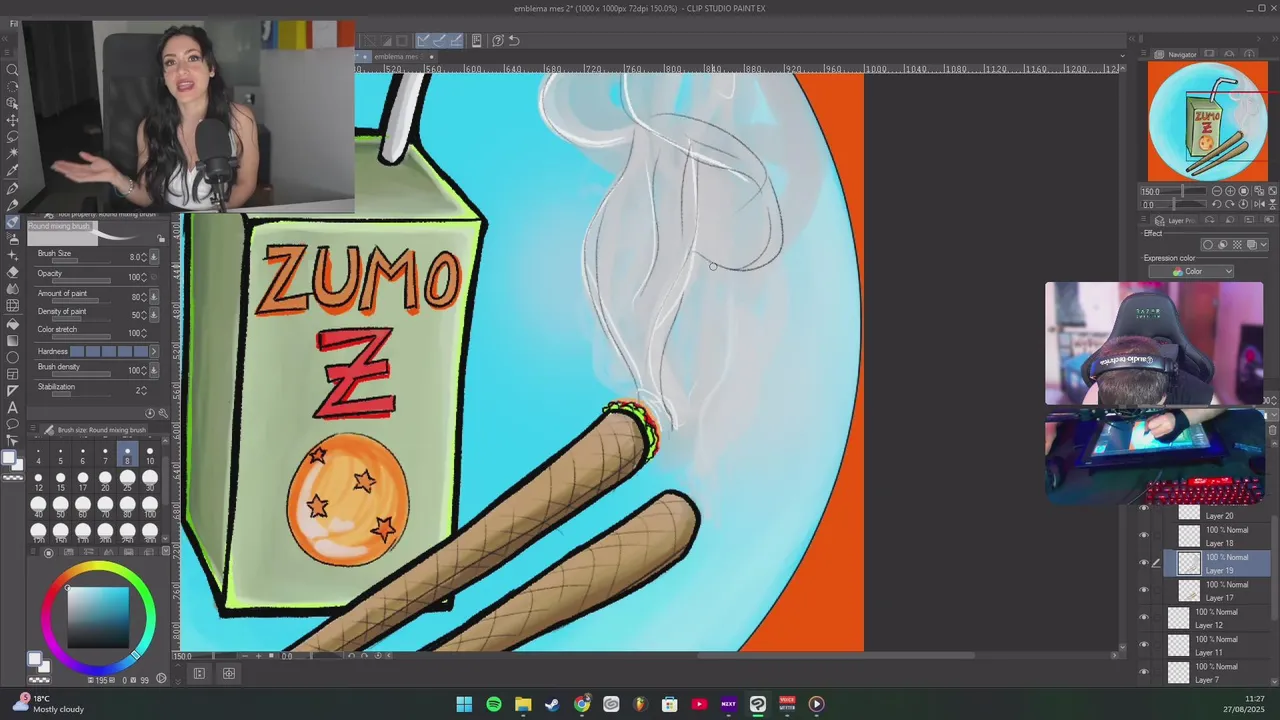Open File Explorer from the taskbar
The width and height of the screenshot is (1280, 720).
[523, 704]
